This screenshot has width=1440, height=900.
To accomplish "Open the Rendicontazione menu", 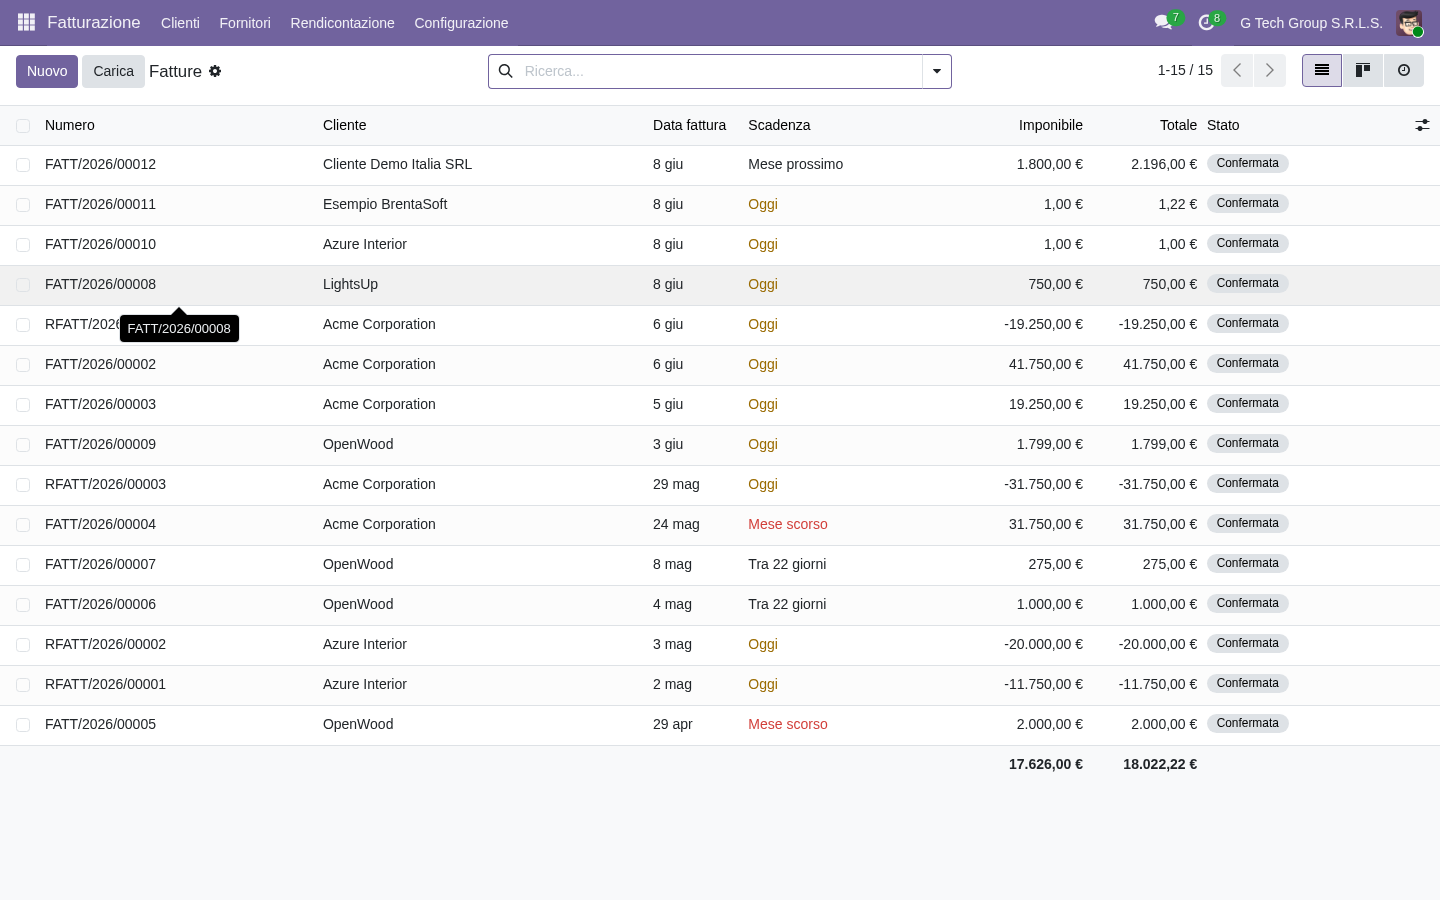I will [x=342, y=23].
